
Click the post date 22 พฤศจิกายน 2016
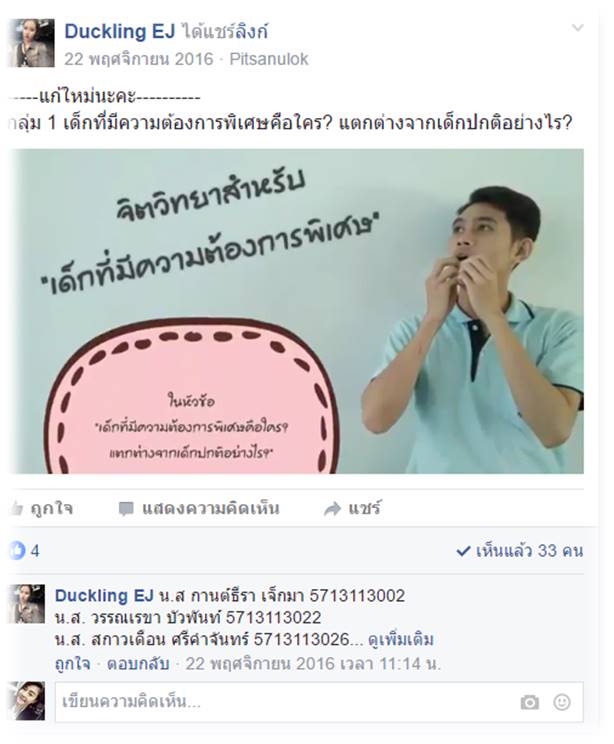pos(139,59)
